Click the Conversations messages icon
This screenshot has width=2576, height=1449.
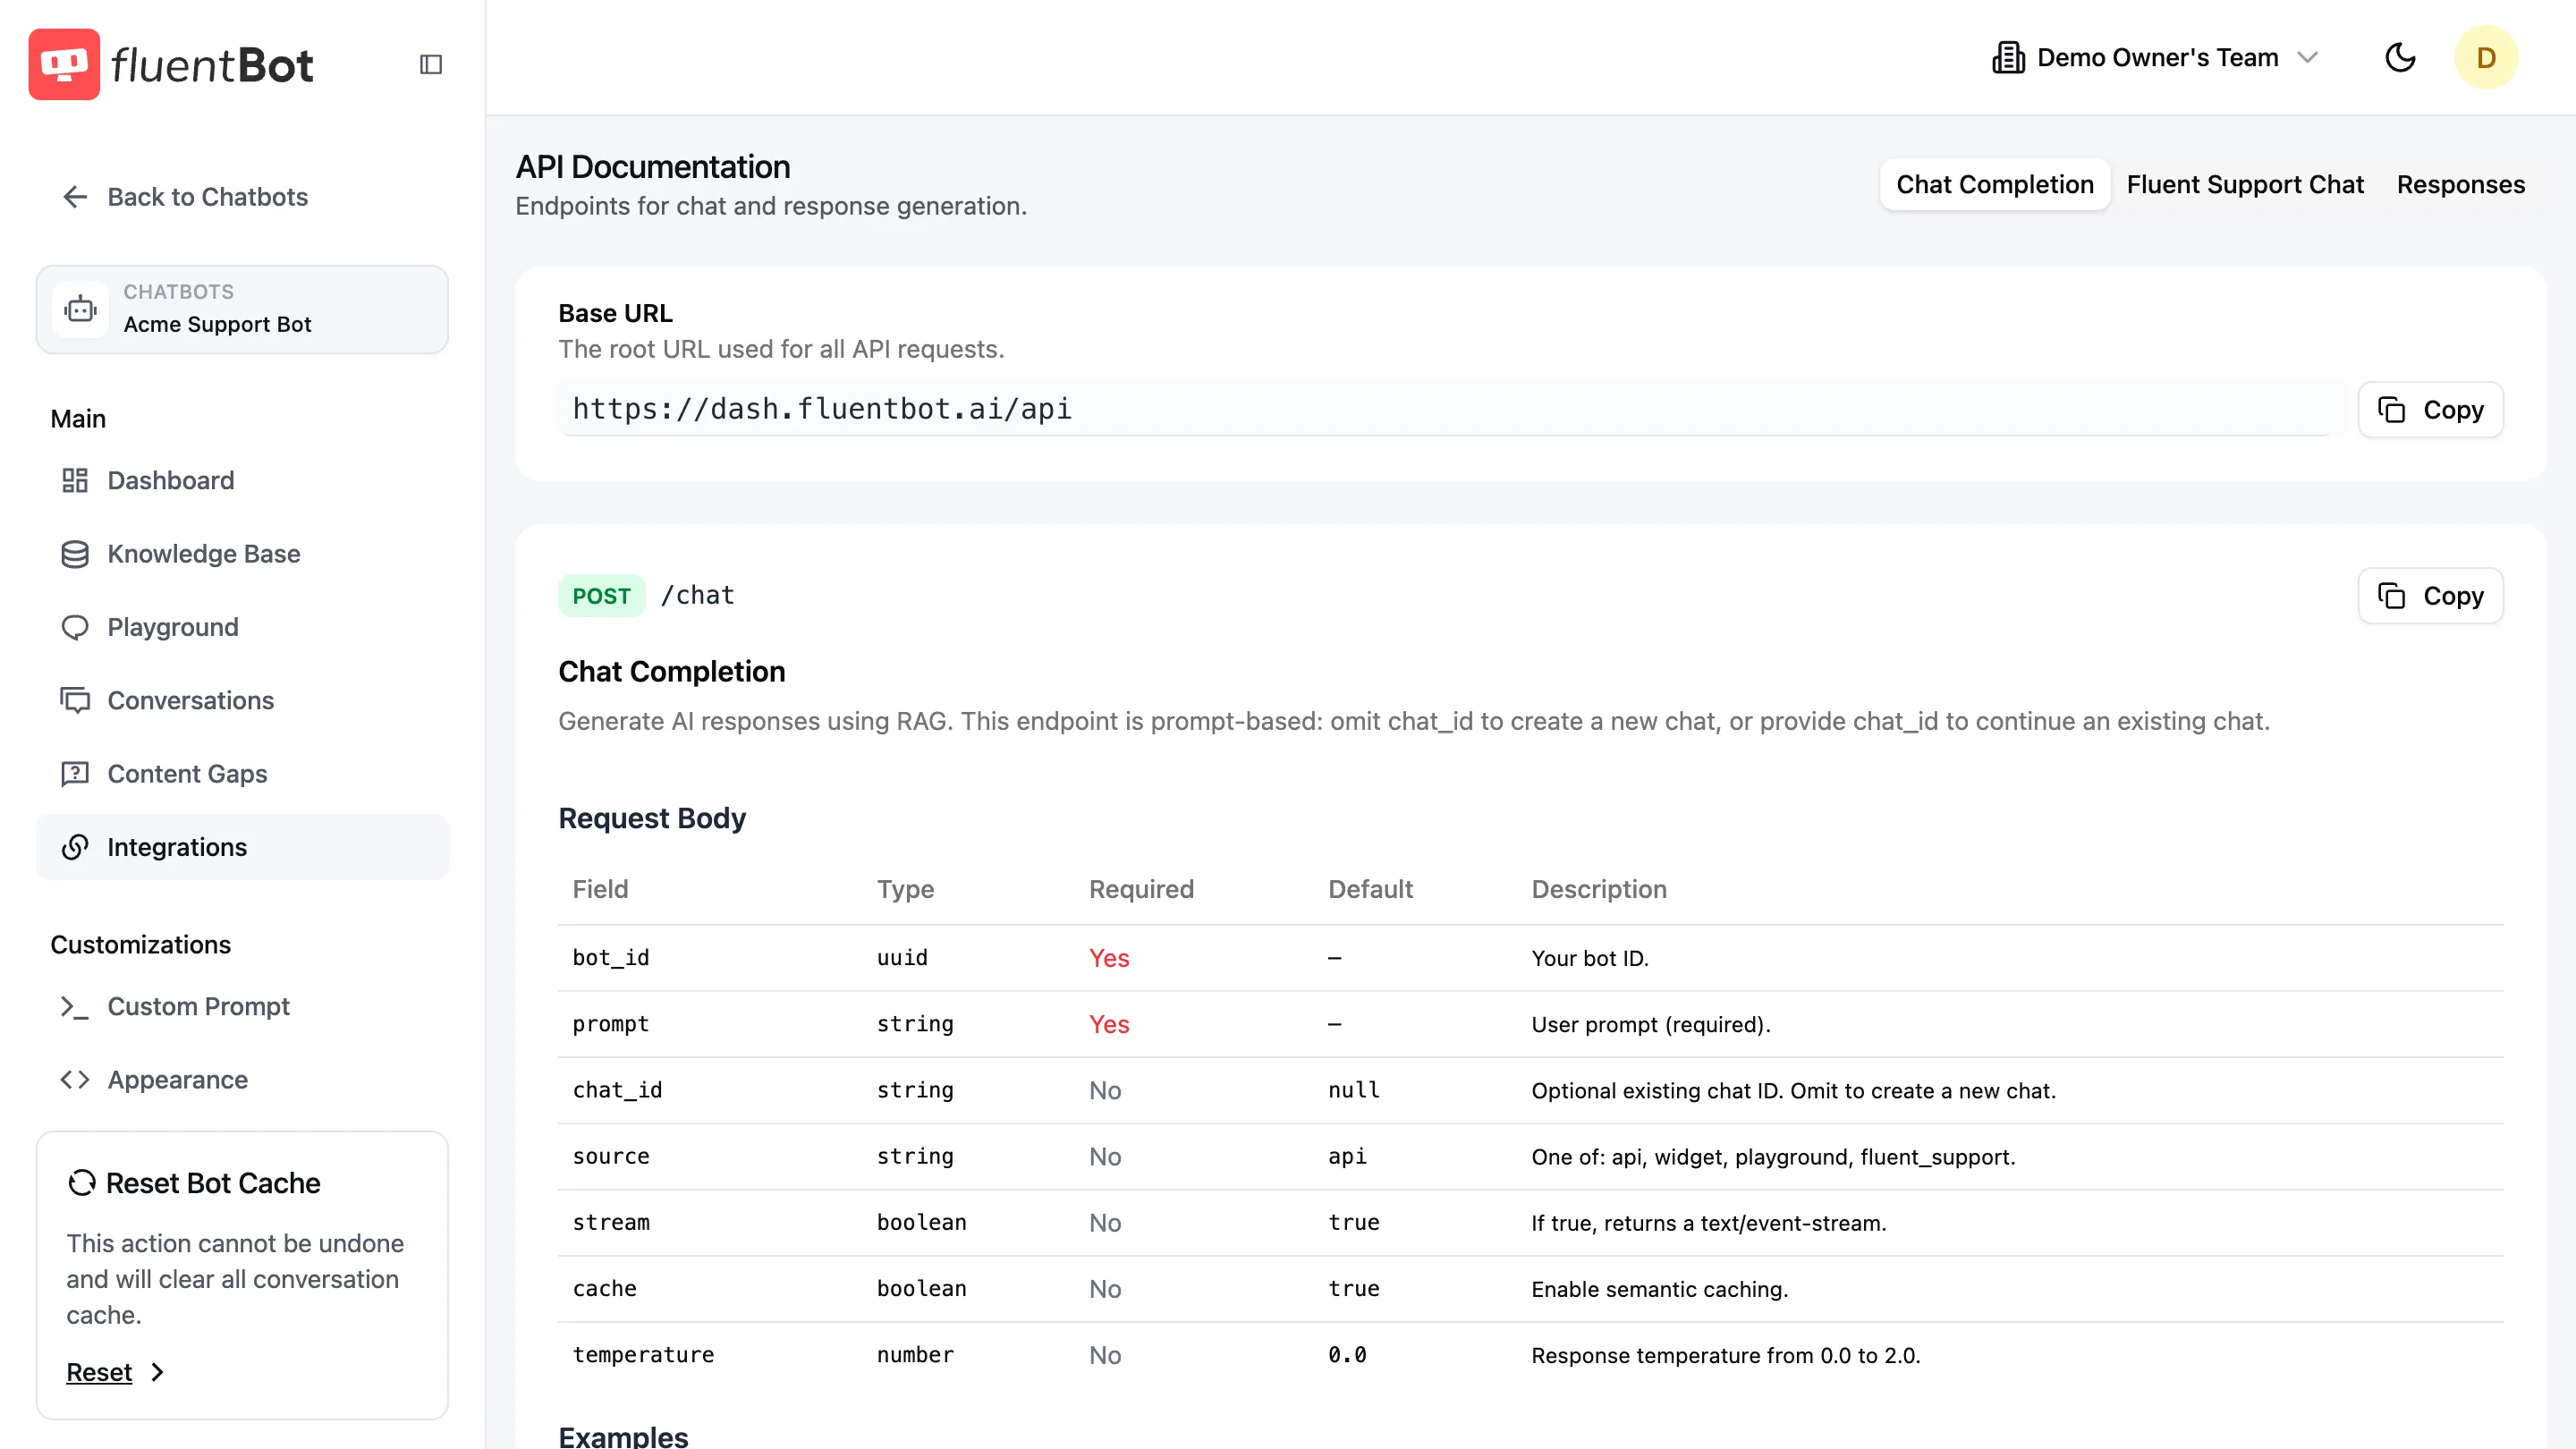75,700
